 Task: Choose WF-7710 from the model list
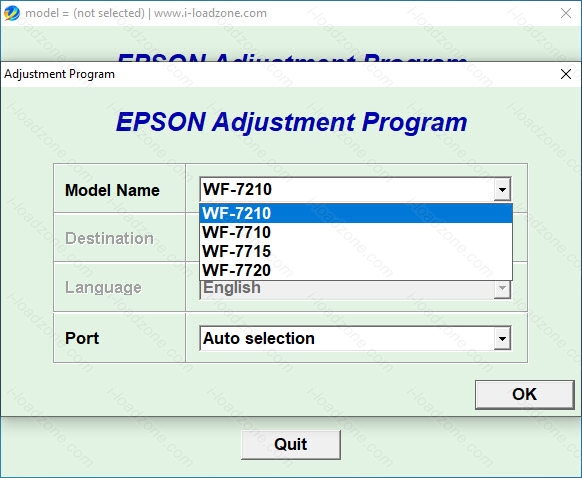point(356,232)
